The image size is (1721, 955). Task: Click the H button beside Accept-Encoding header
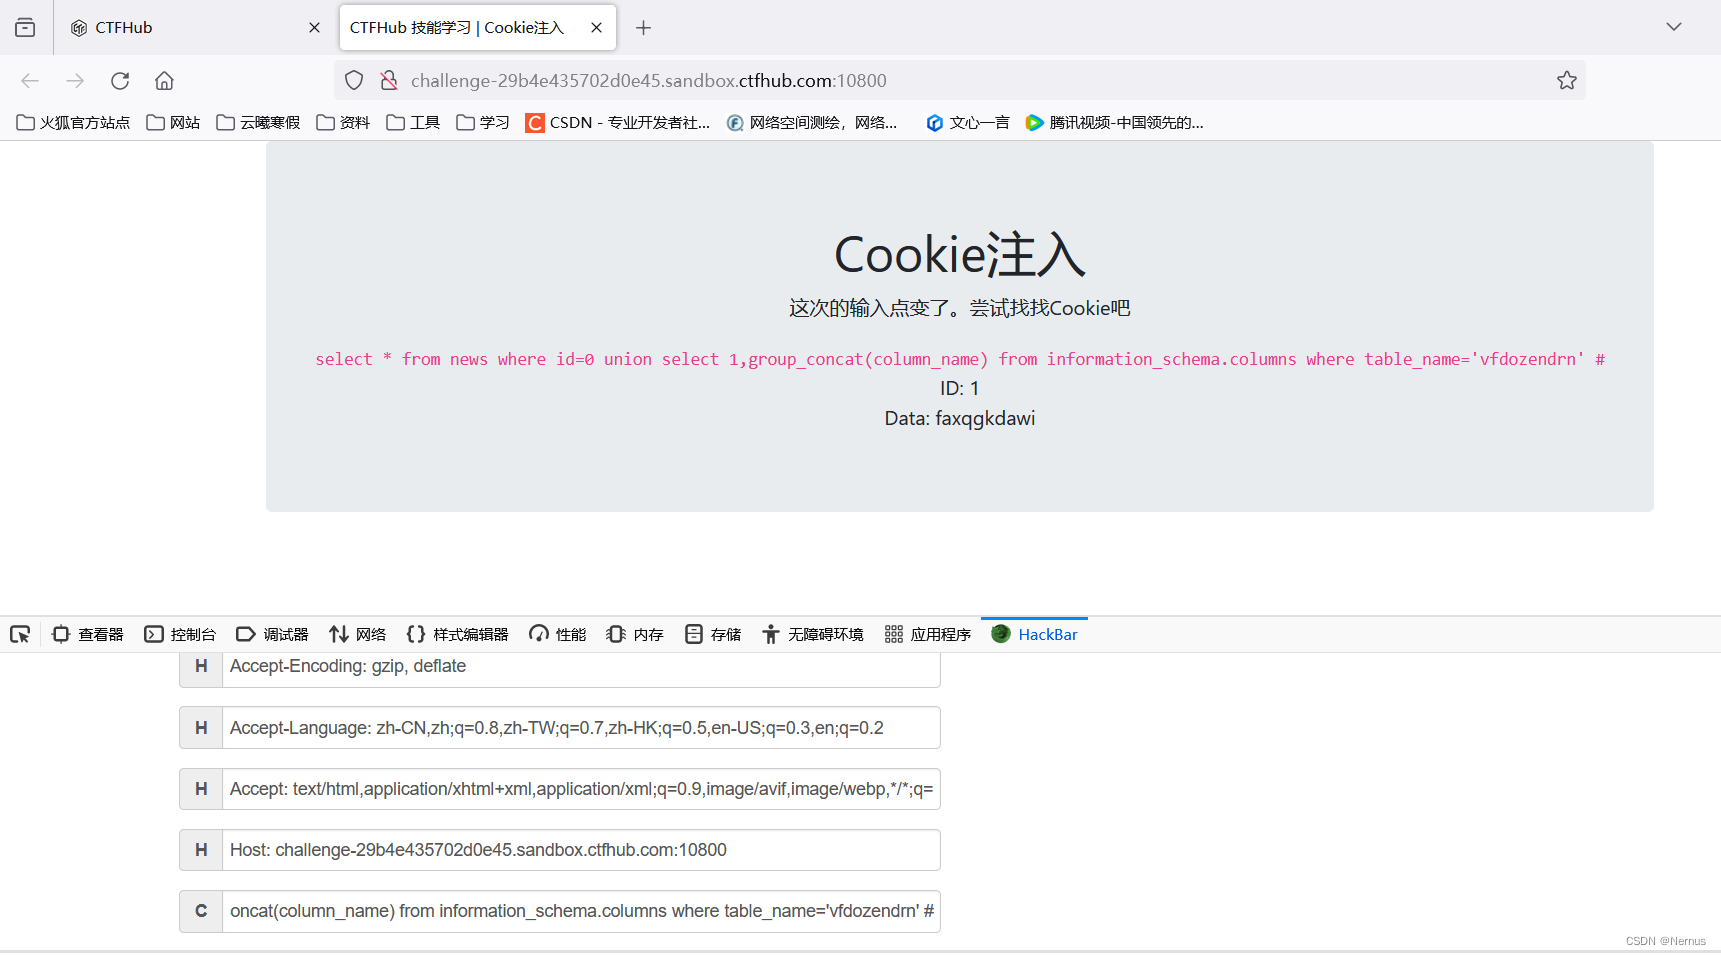(200, 666)
